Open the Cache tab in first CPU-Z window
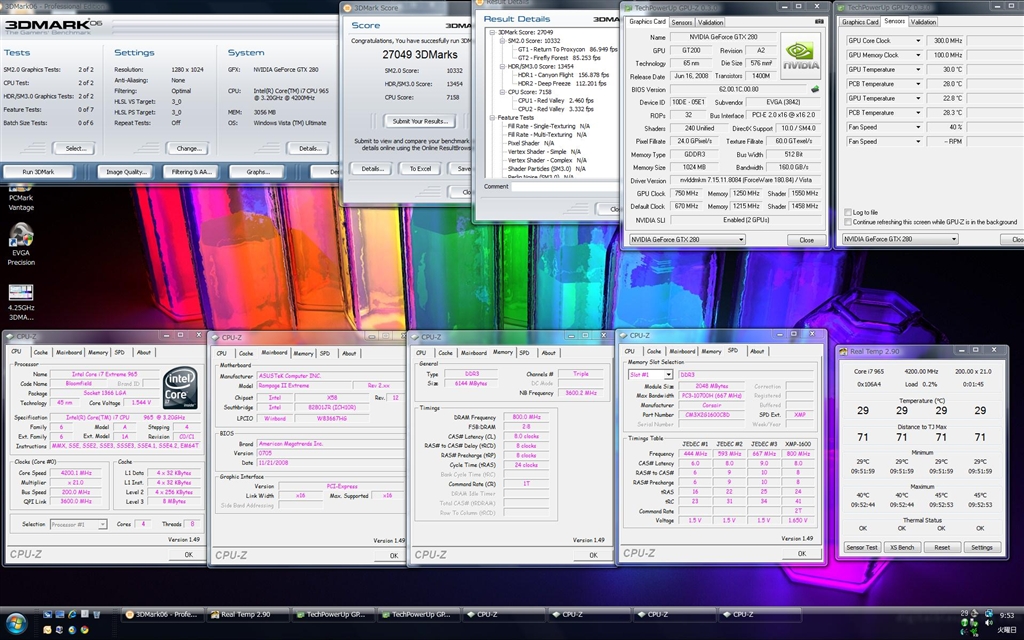This screenshot has width=1024, height=640. 40,352
